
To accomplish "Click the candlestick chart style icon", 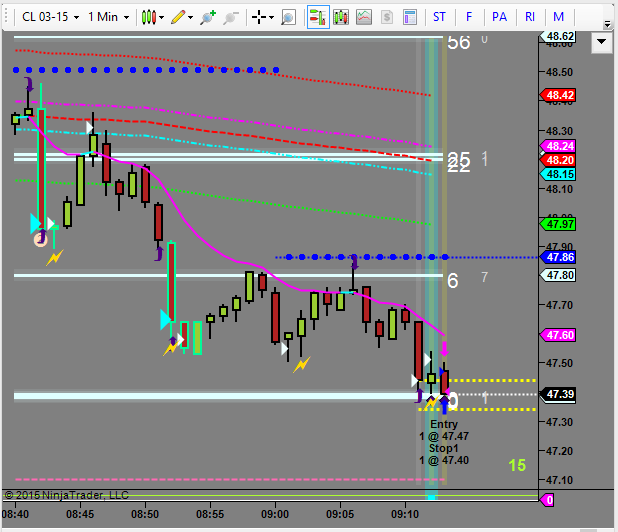I will pyautogui.click(x=149, y=17).
